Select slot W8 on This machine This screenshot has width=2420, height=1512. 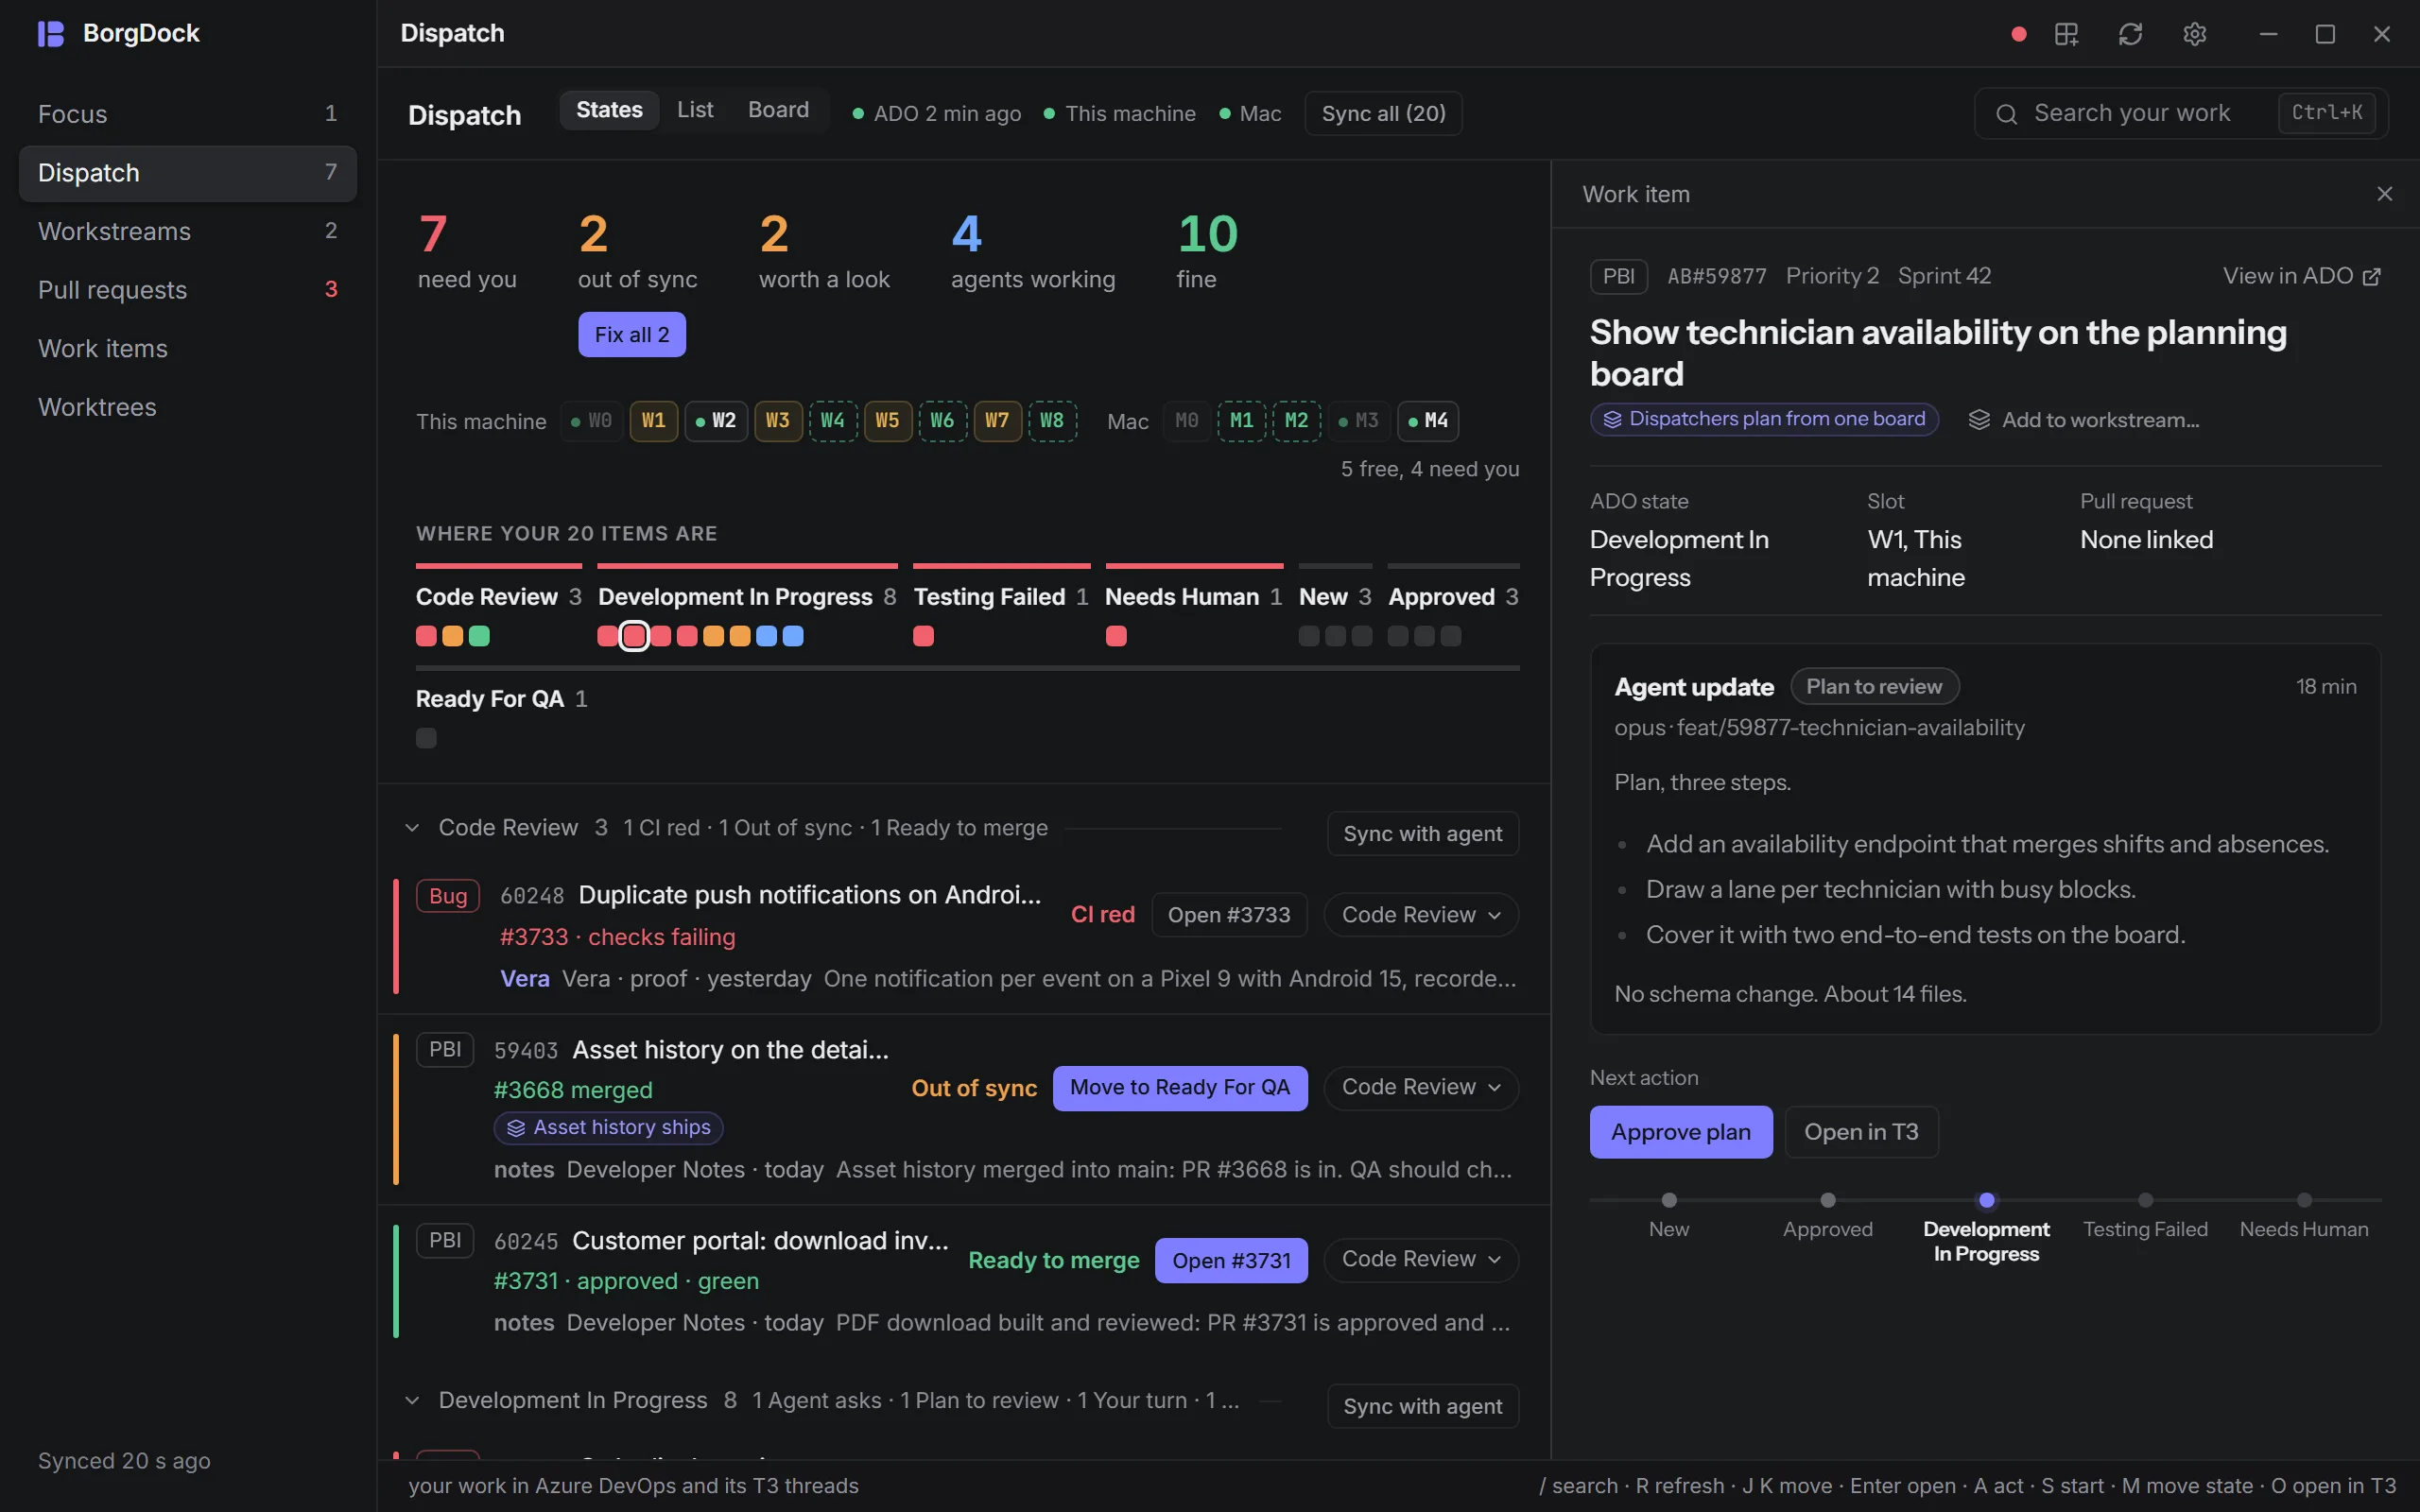[1052, 421]
